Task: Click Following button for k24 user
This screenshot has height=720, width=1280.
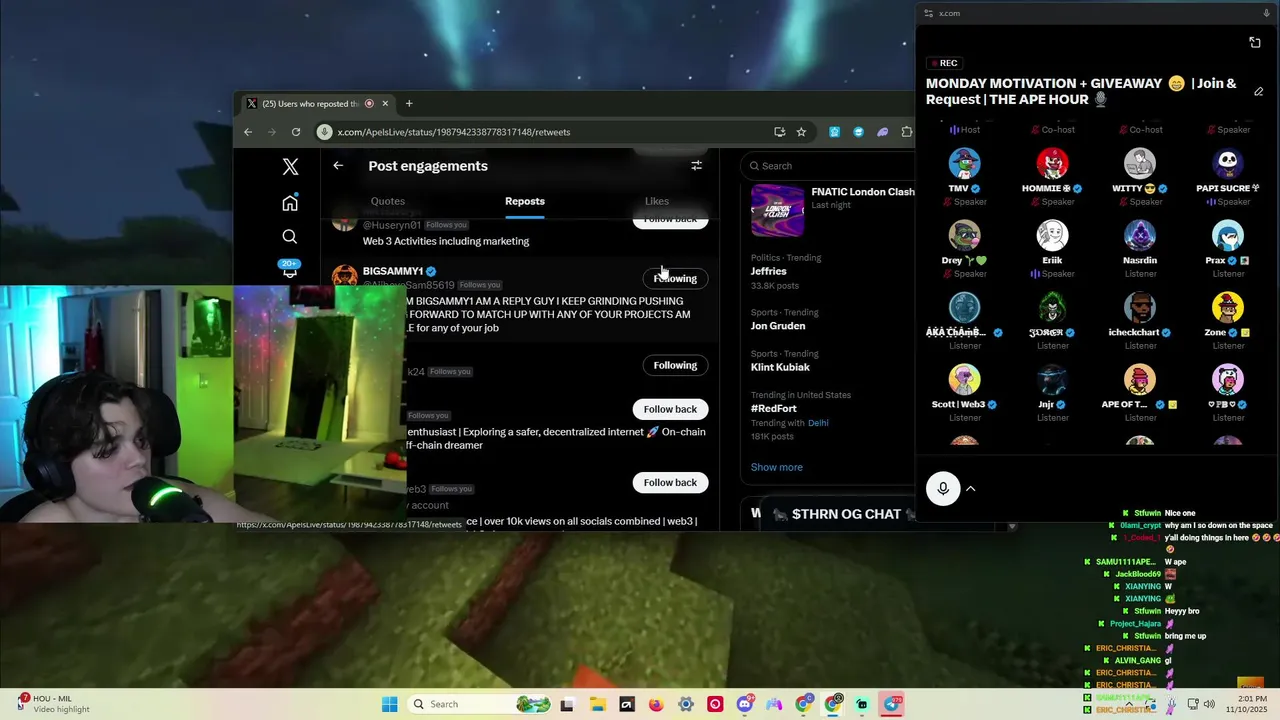Action: coord(675,365)
